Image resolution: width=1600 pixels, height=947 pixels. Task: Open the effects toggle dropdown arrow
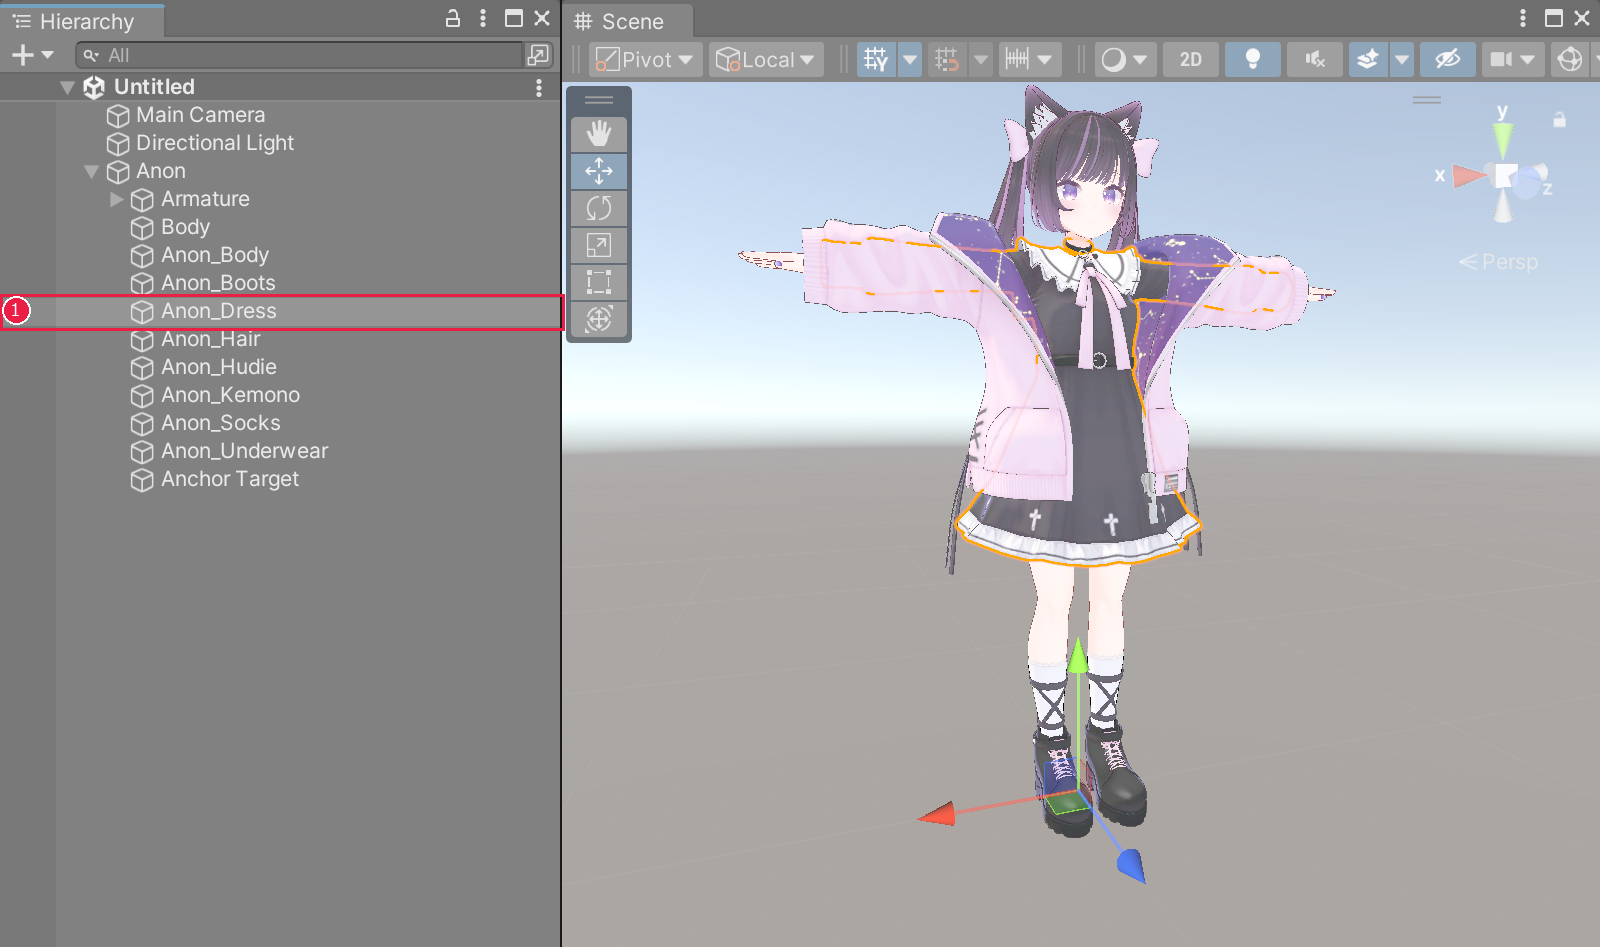1402,60
